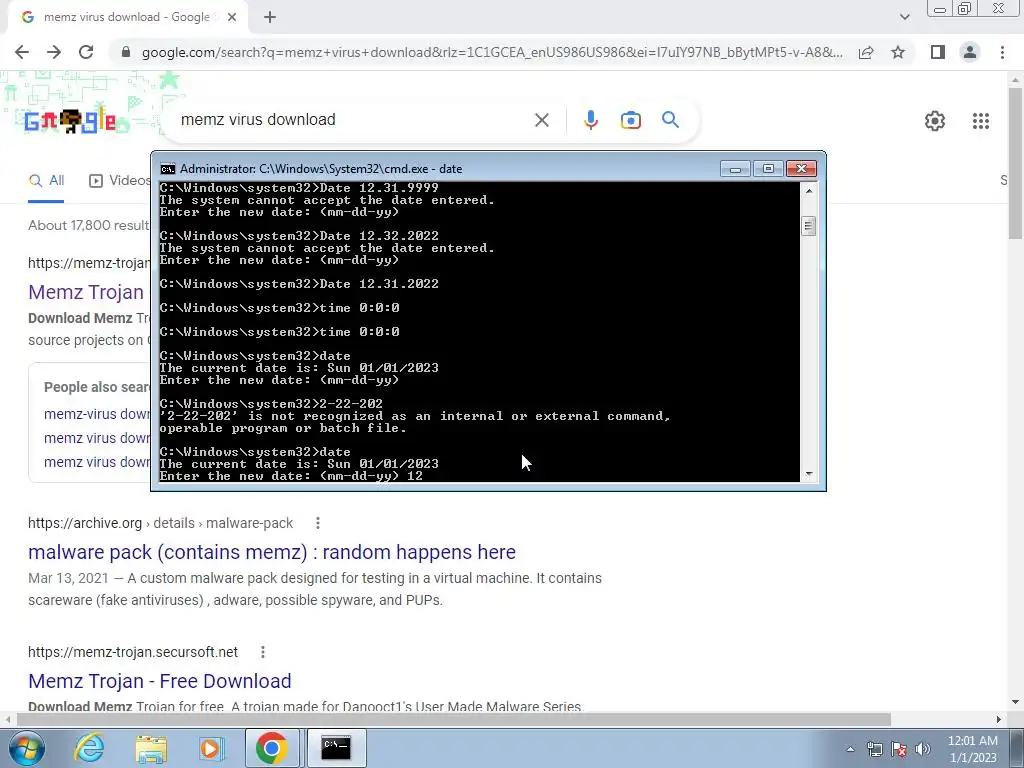Close the cmd.exe window
1024x768 pixels.
[801, 169]
